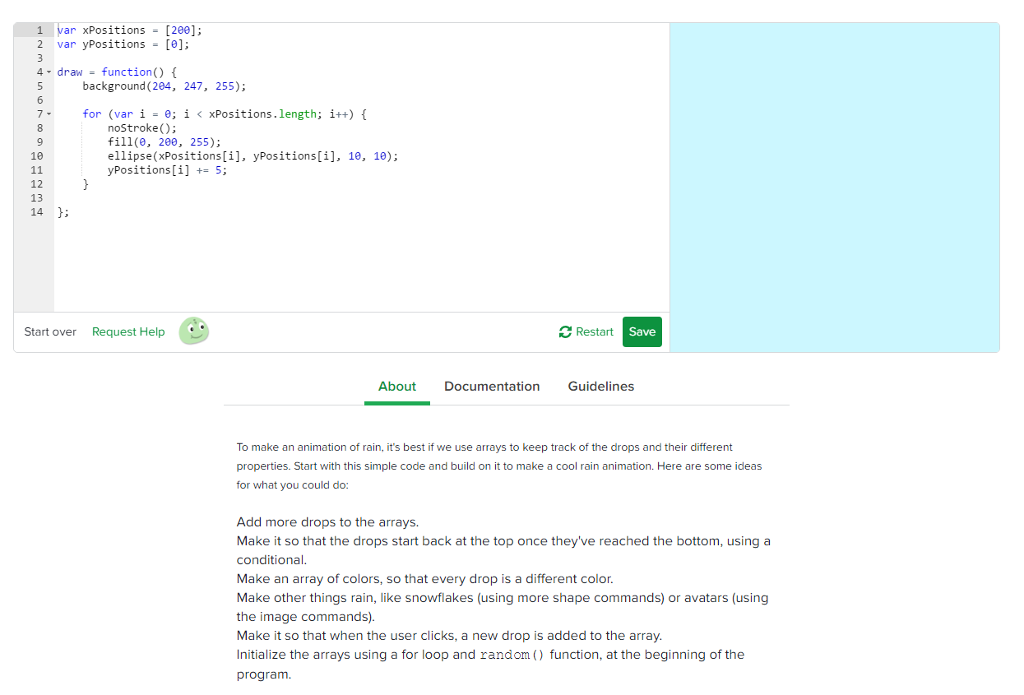The height and width of the screenshot is (695, 1024).
Task: Switch to the About tab
Action: click(397, 387)
